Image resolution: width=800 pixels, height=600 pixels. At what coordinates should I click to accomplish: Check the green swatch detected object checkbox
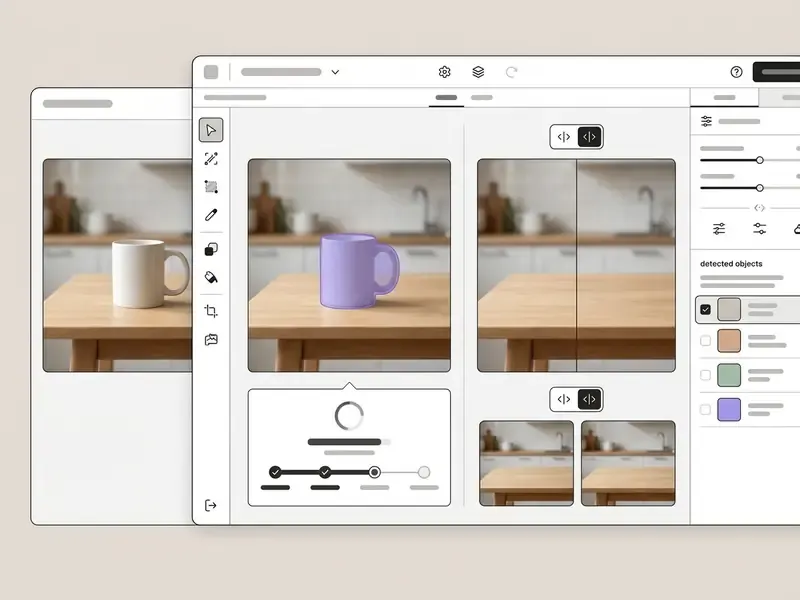tap(706, 375)
